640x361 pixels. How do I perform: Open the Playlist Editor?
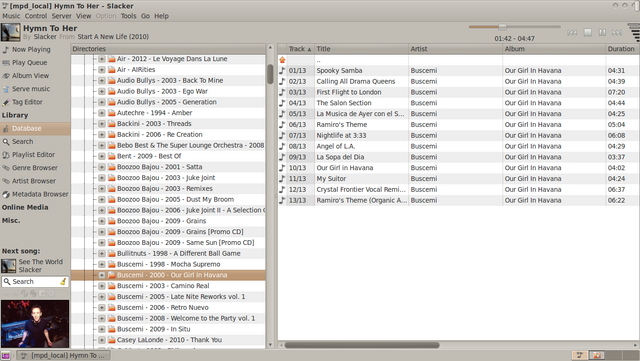coord(33,154)
